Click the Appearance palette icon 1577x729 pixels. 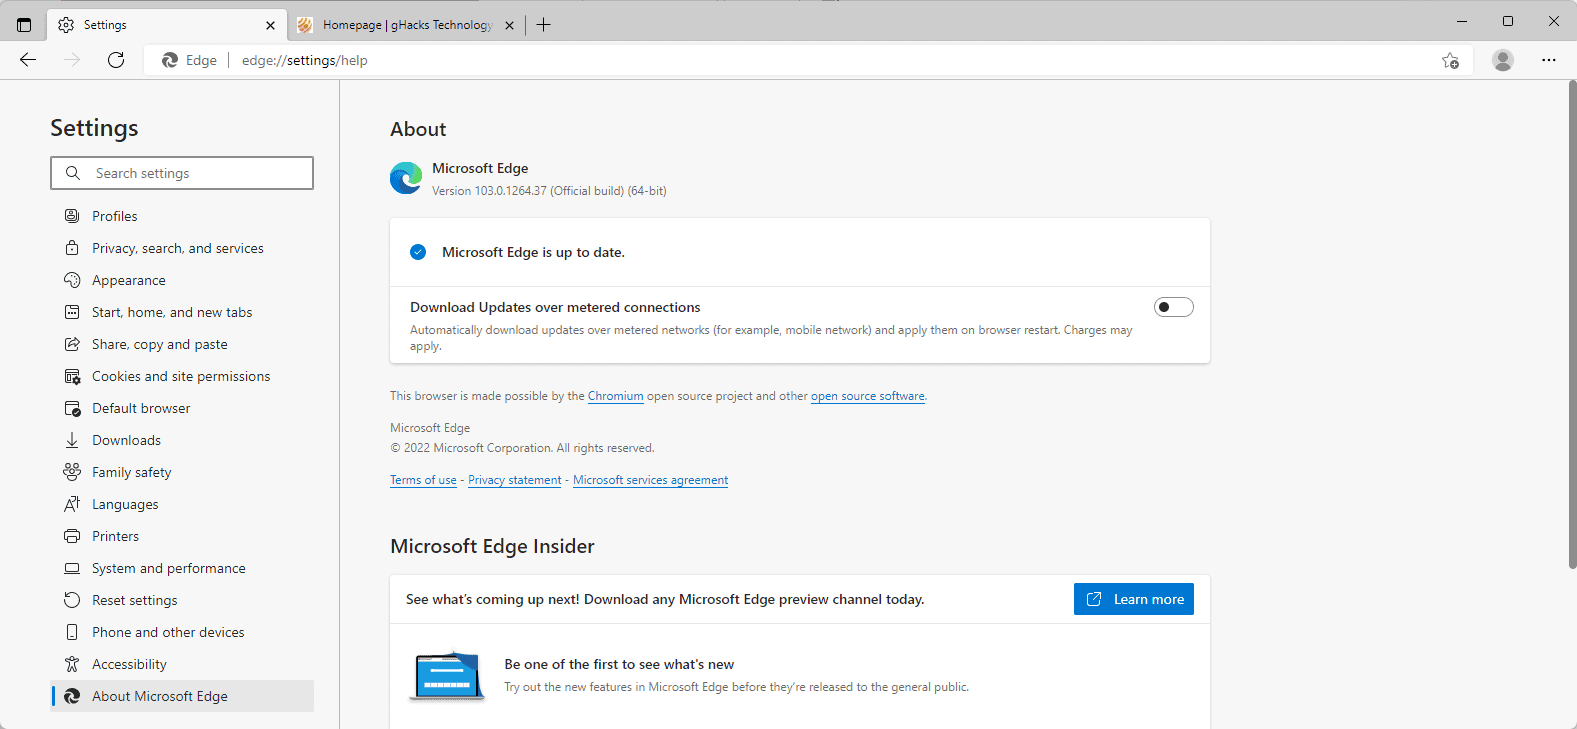72,280
